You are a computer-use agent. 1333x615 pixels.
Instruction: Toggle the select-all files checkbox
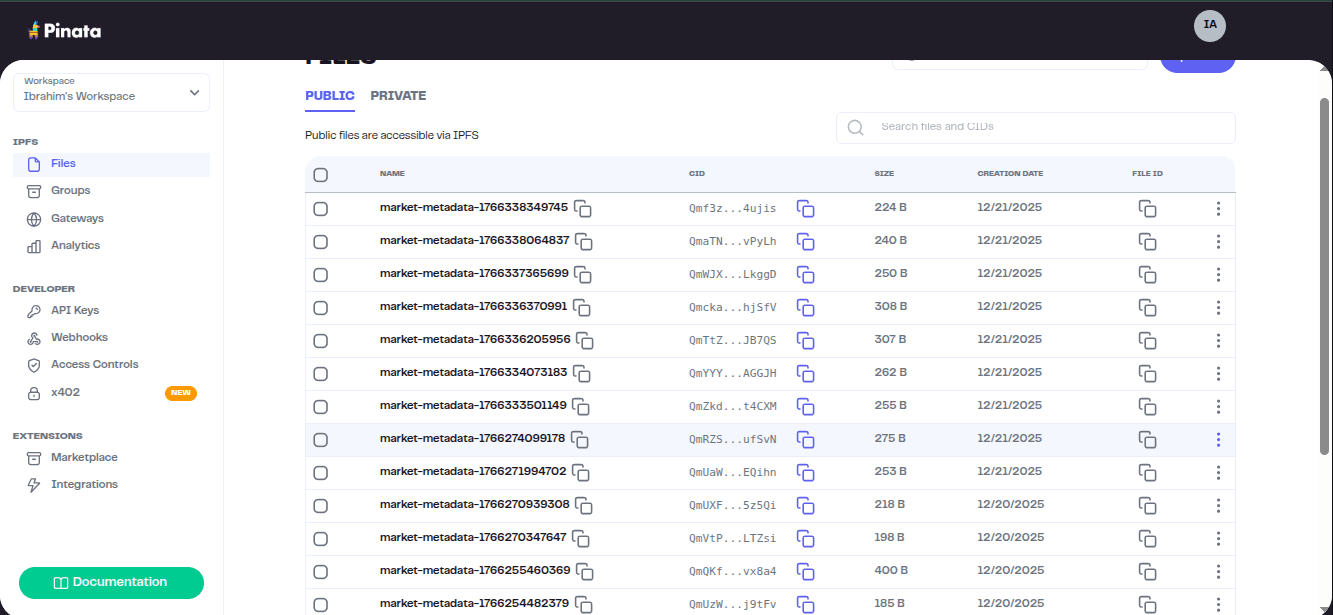tap(321, 175)
